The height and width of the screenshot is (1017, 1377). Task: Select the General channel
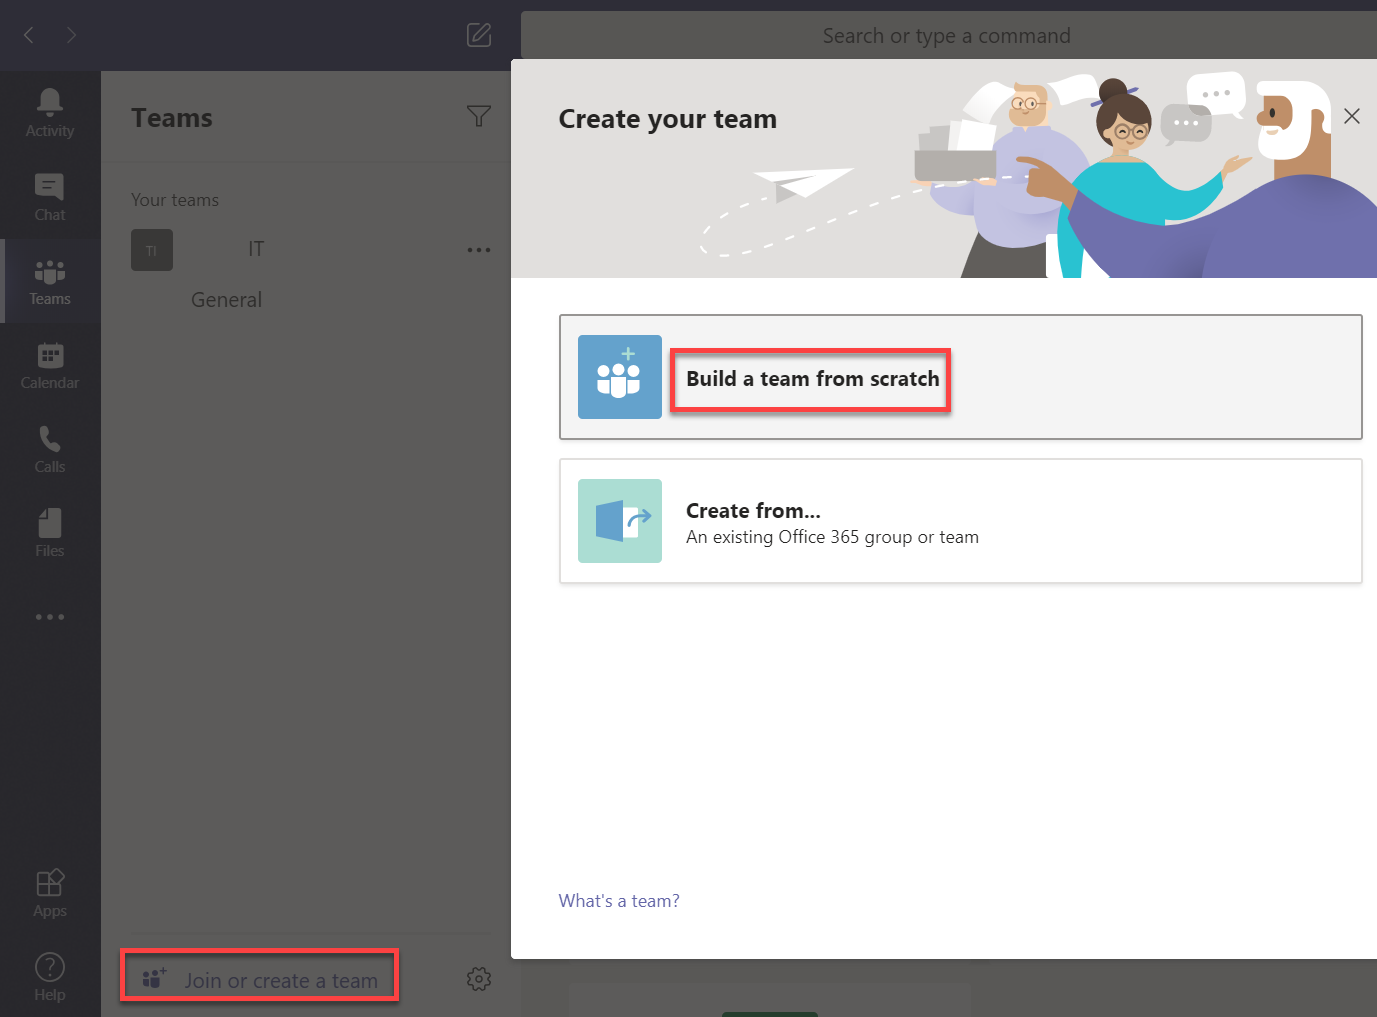(227, 300)
